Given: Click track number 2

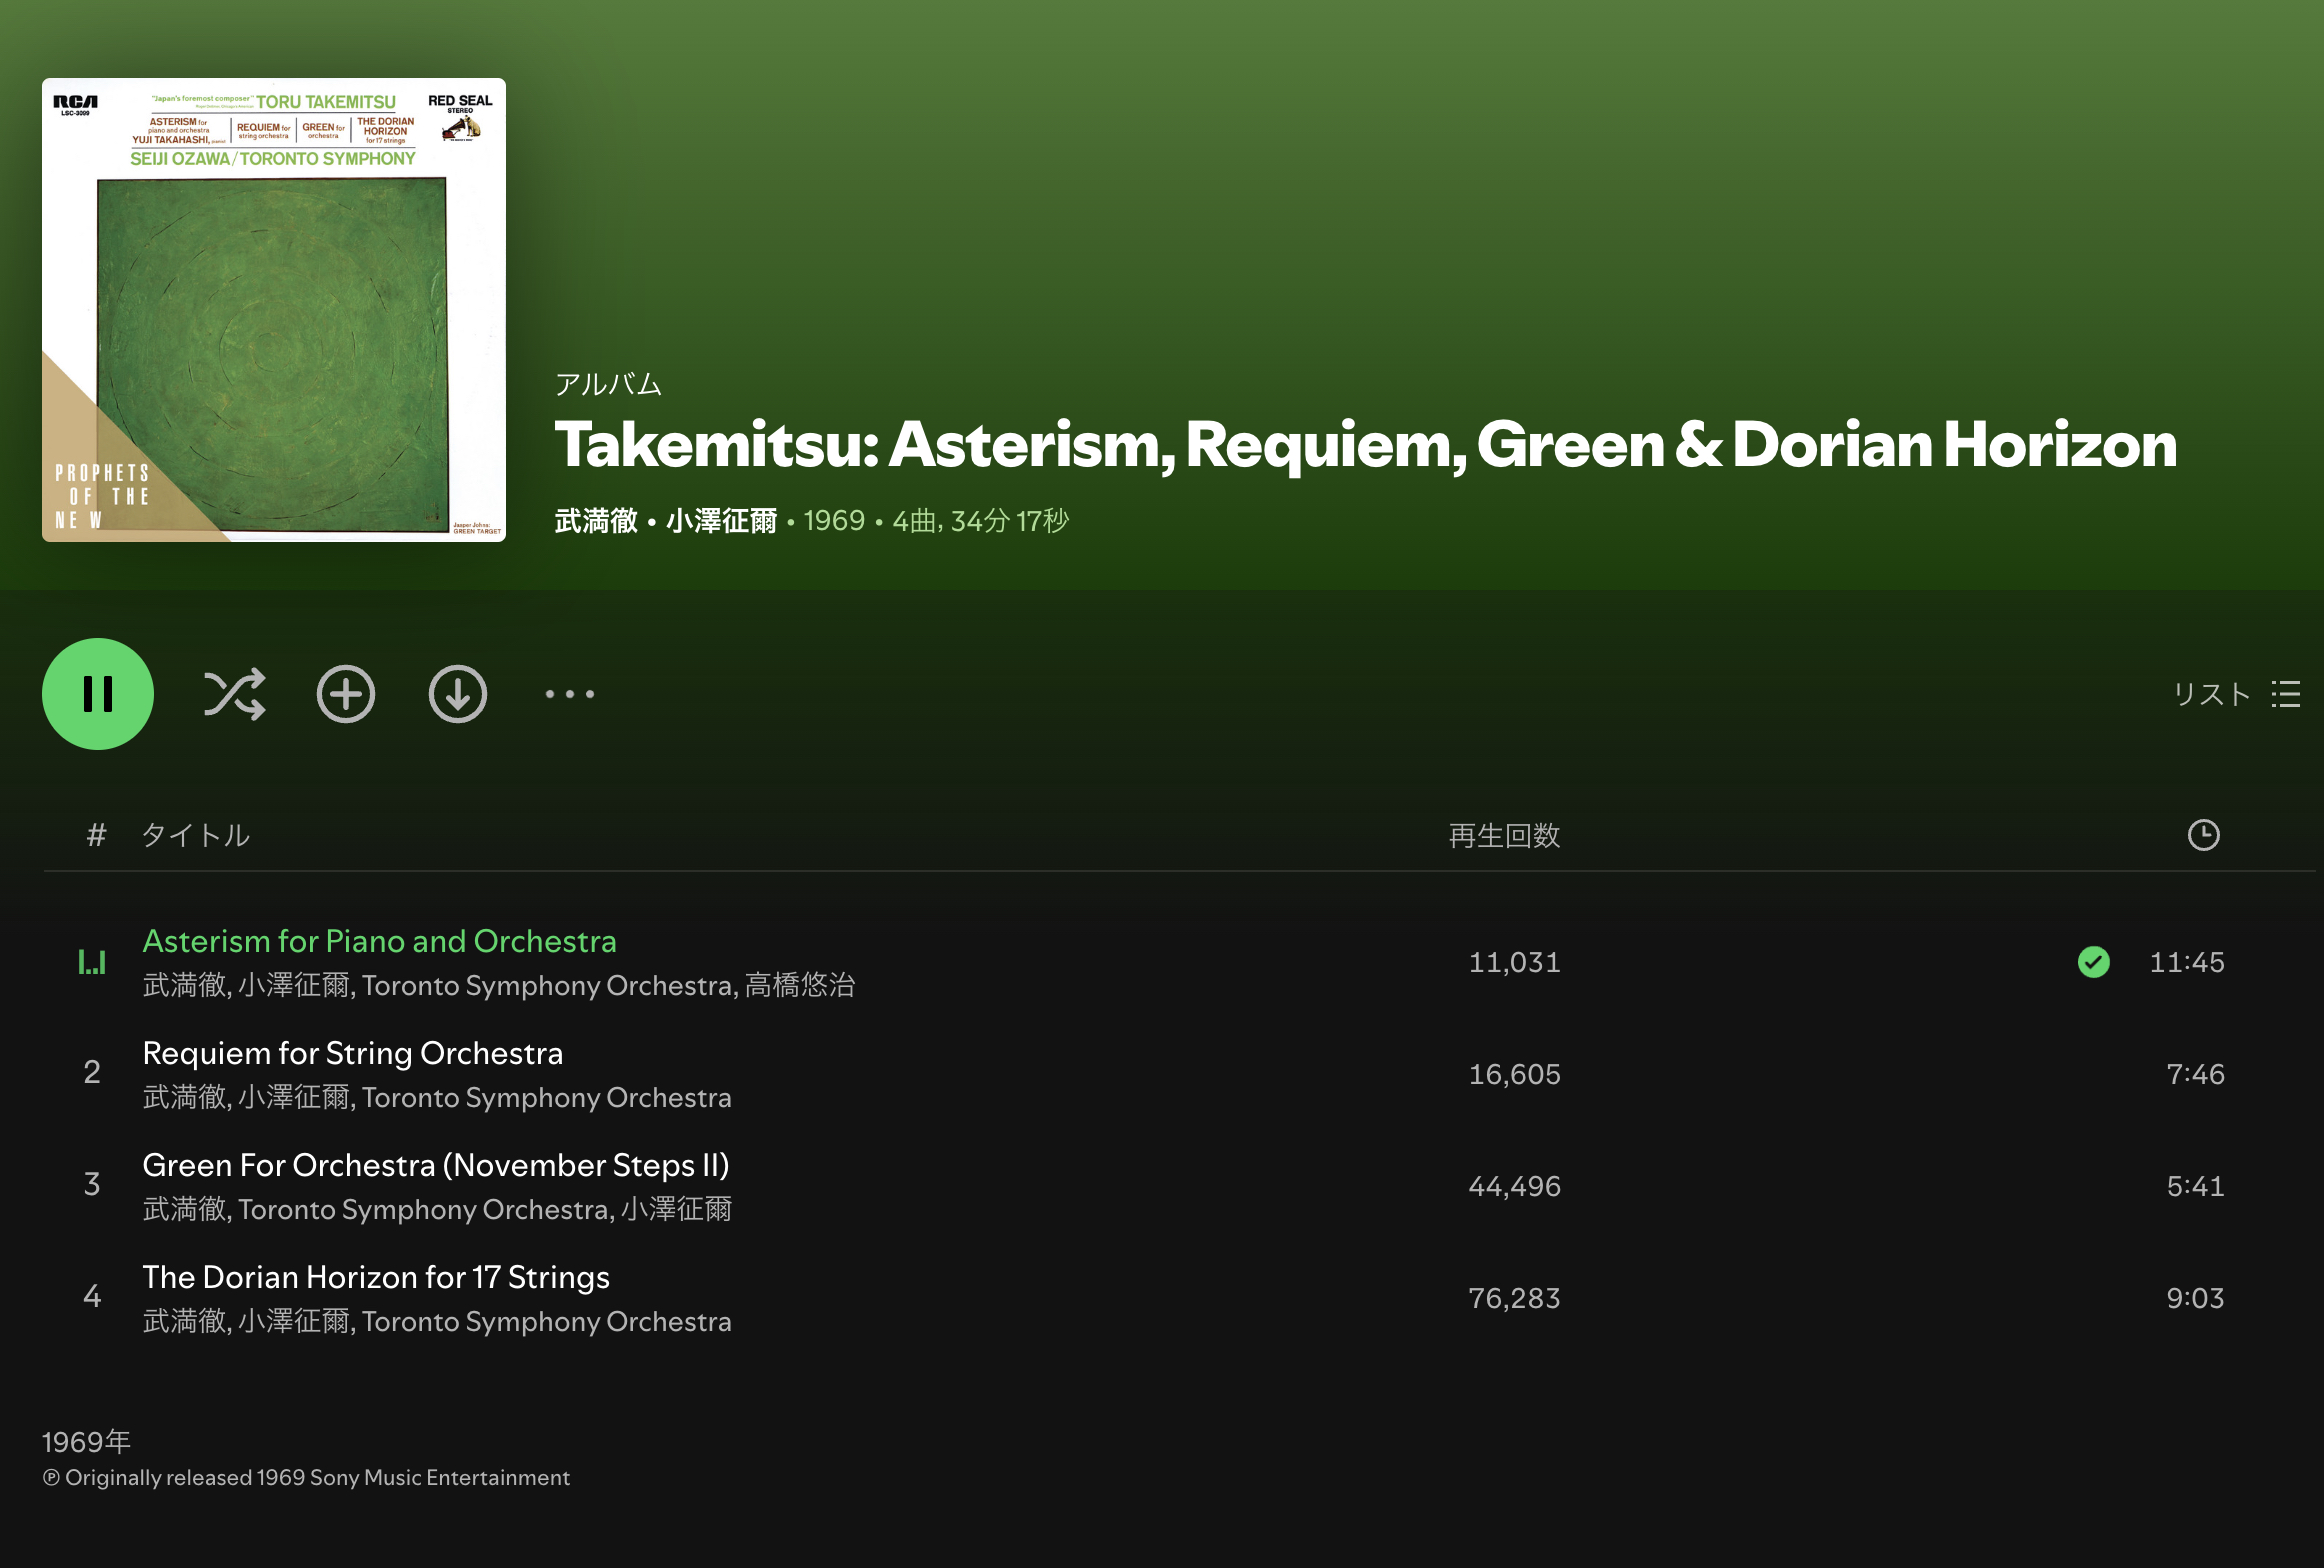Looking at the screenshot, I should coord(92,1072).
